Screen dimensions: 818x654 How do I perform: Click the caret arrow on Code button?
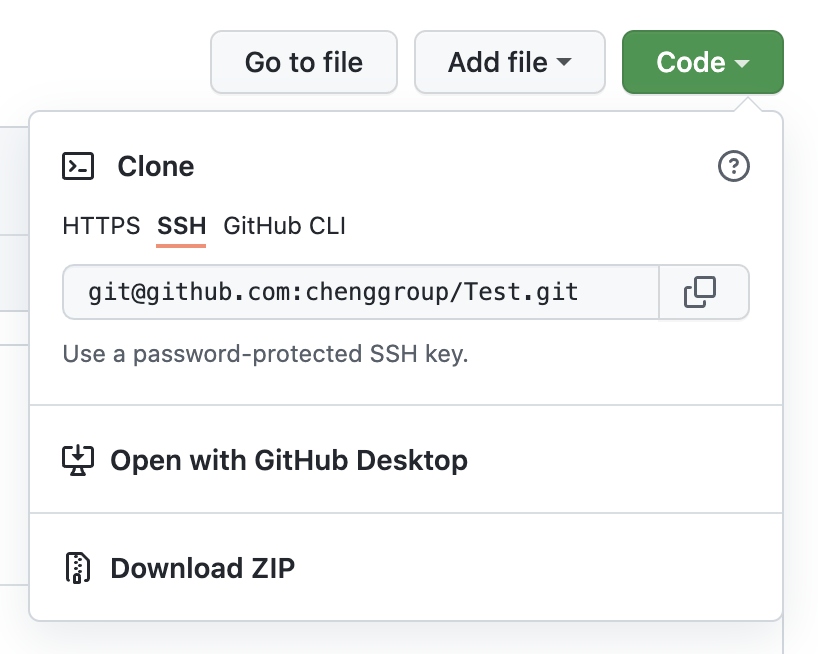coord(742,63)
